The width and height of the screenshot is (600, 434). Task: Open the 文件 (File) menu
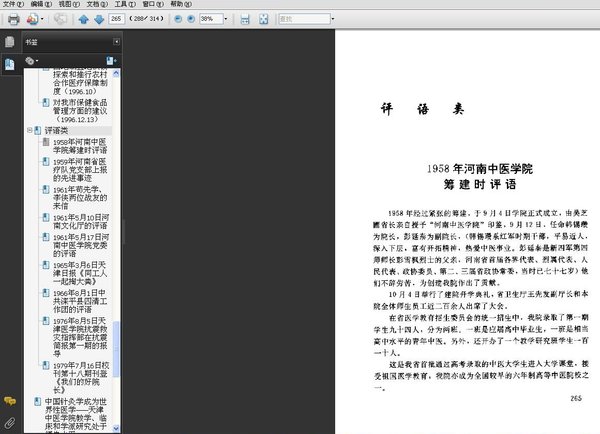click(x=13, y=4)
